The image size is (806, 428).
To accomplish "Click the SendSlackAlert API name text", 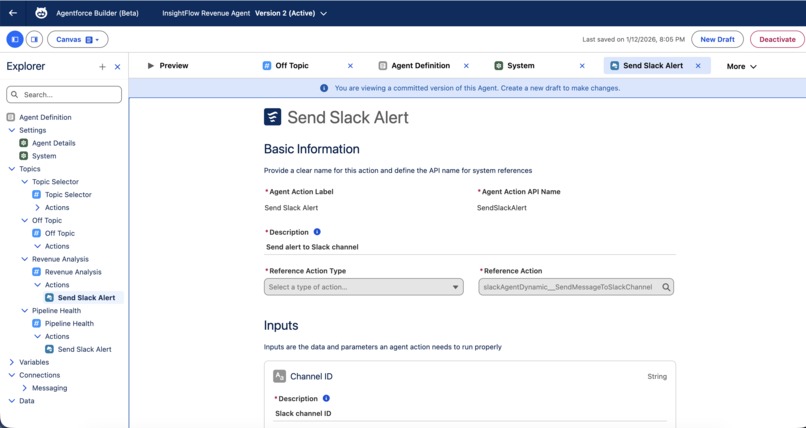I will point(502,208).
